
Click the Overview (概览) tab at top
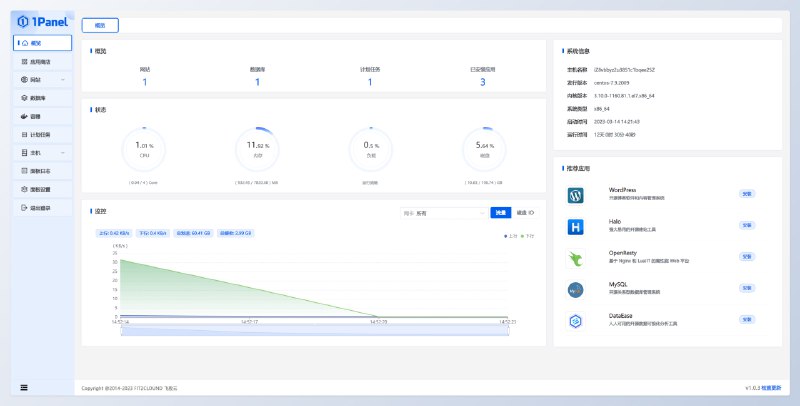tap(99, 25)
